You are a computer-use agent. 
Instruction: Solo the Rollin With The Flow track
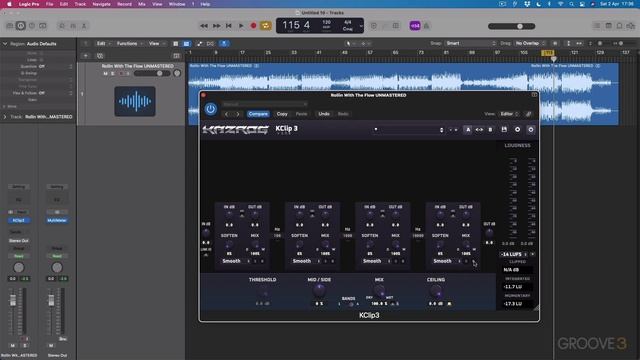point(113,73)
